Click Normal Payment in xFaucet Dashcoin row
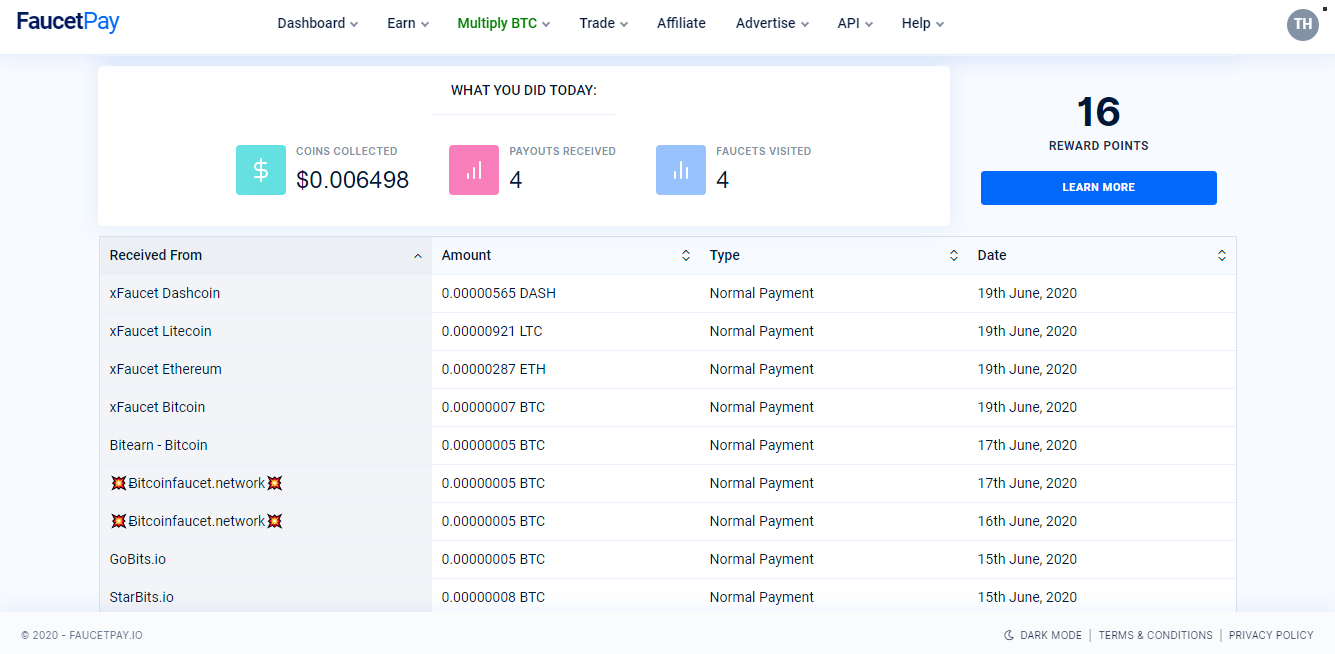The width and height of the screenshot is (1335, 654). pos(762,294)
